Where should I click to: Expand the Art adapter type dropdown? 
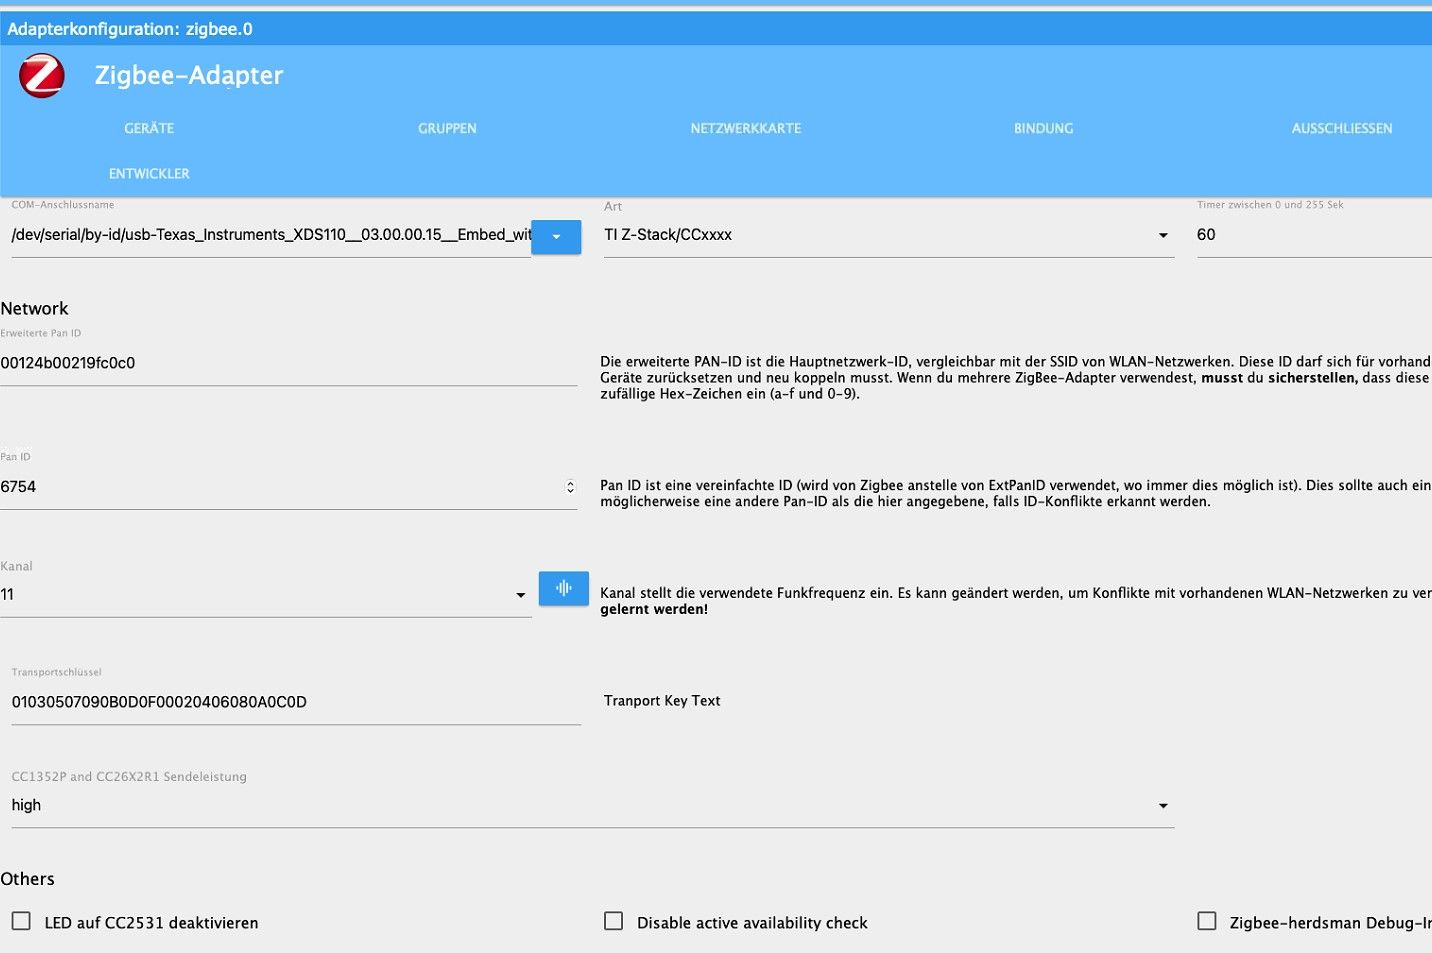point(889,235)
